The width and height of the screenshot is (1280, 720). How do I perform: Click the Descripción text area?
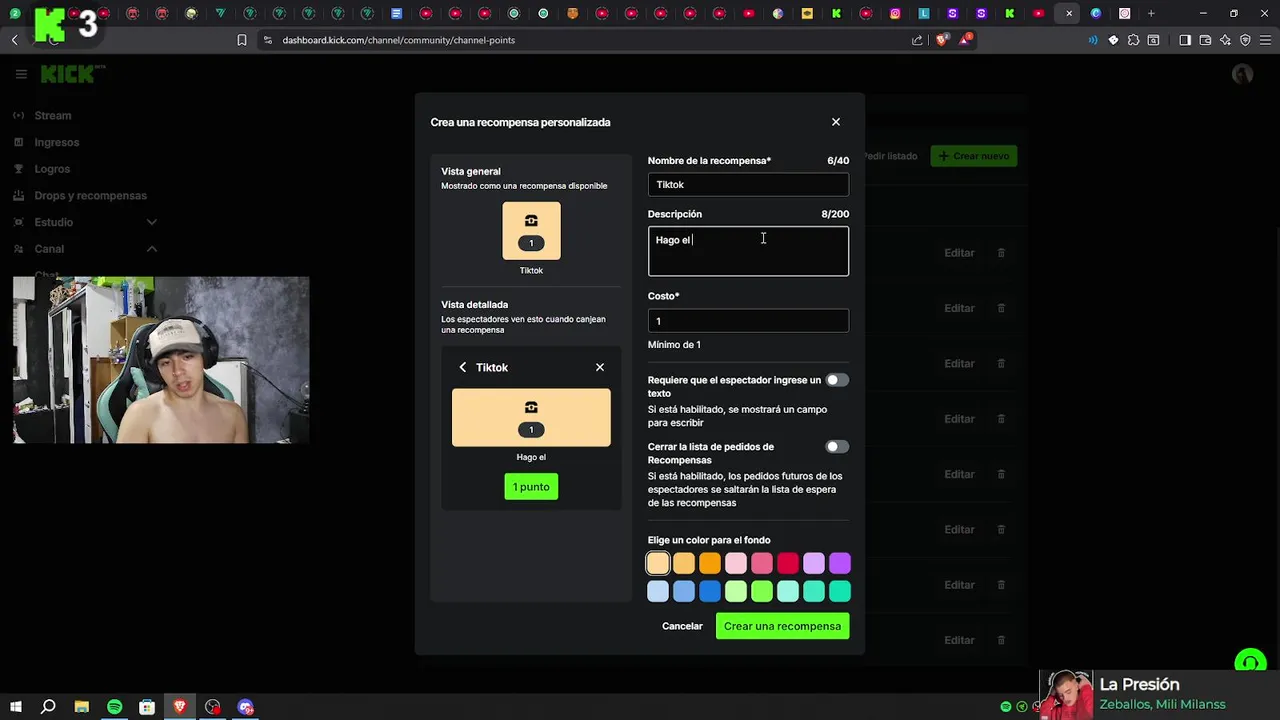[748, 251]
